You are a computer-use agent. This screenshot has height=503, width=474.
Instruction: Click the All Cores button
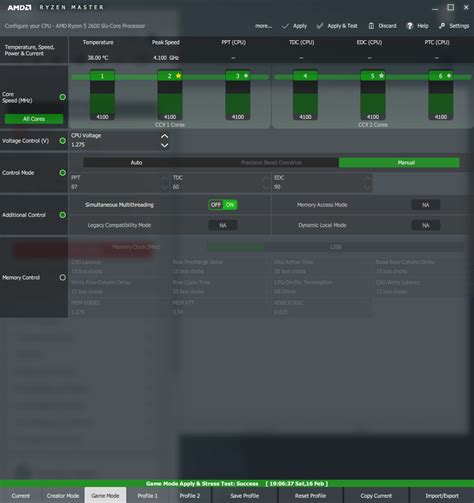pos(34,119)
